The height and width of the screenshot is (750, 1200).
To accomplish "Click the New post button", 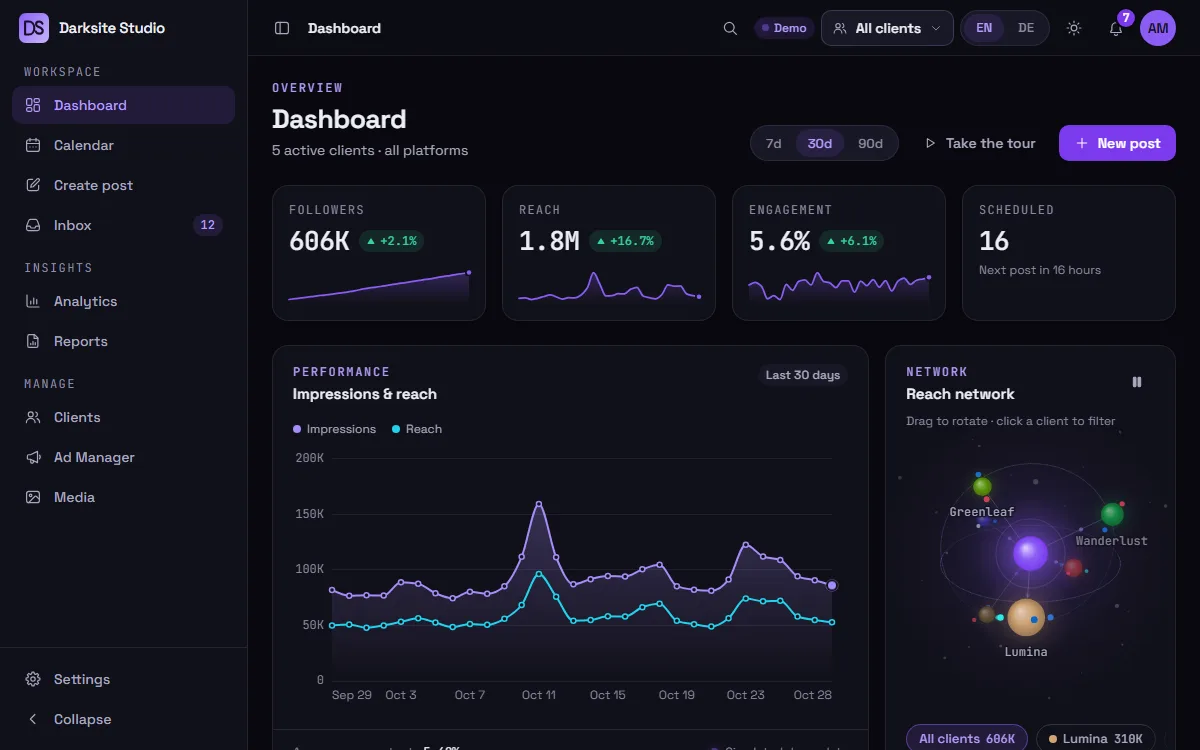I will [x=1117, y=143].
